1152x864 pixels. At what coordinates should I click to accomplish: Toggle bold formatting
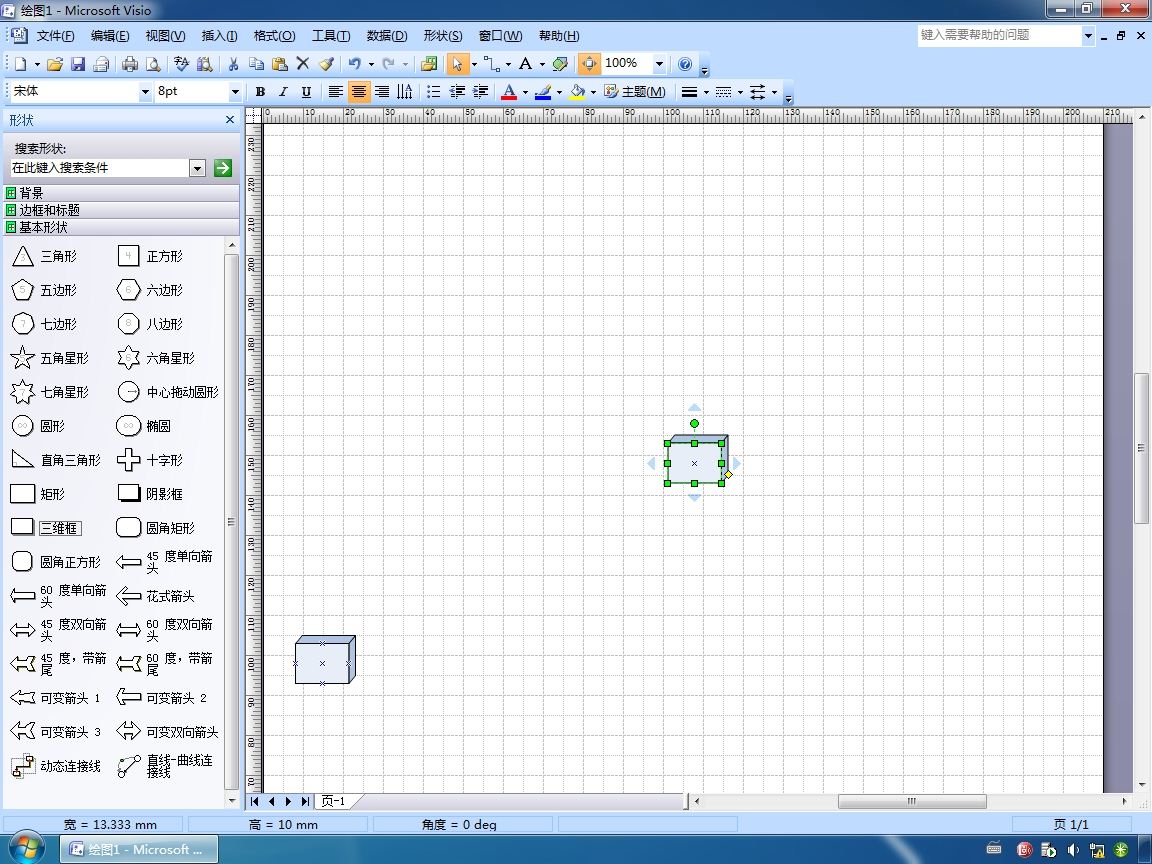click(x=260, y=92)
